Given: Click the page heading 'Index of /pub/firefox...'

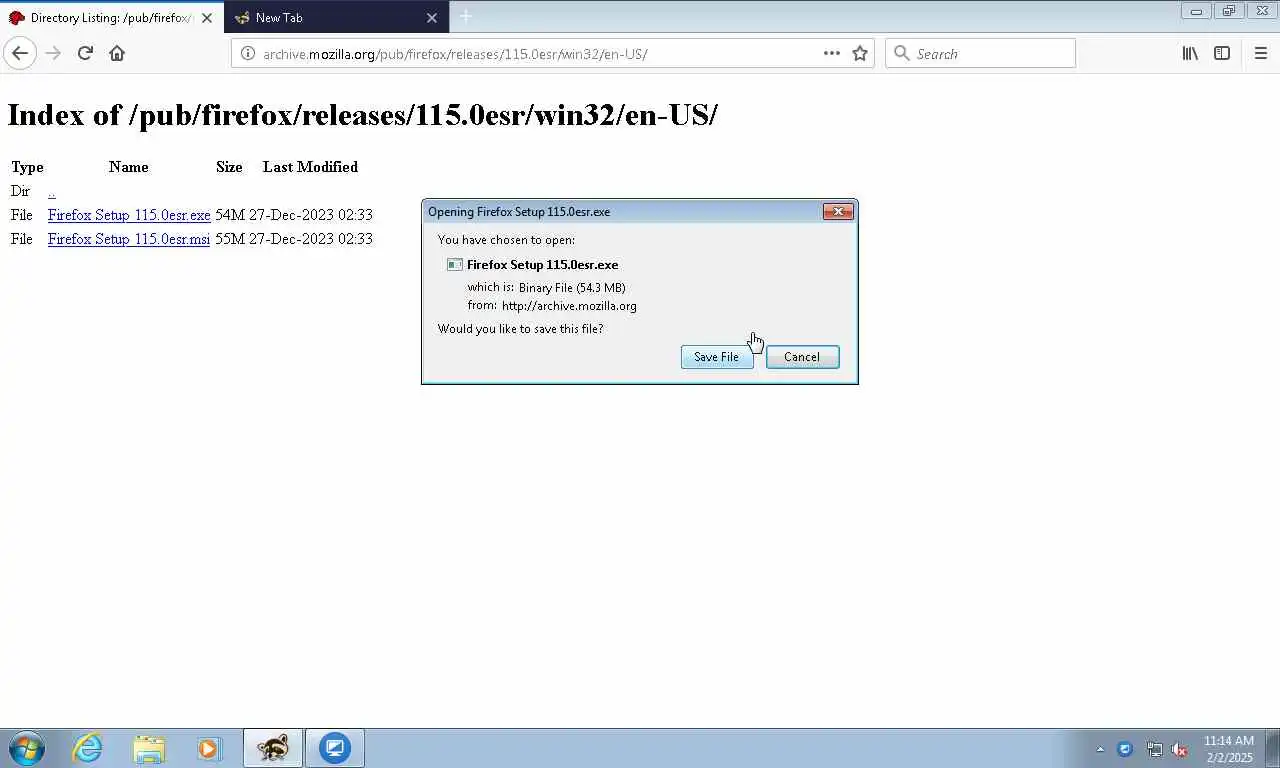Looking at the screenshot, I should coord(362,115).
